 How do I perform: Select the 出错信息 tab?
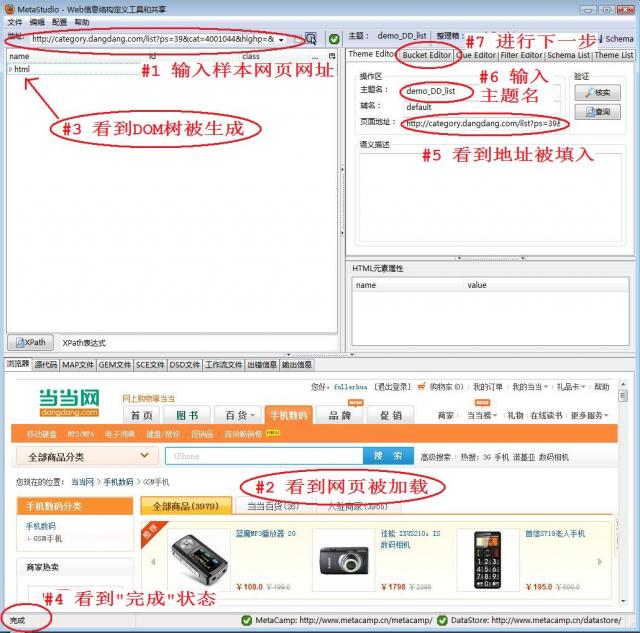[x=262, y=365]
